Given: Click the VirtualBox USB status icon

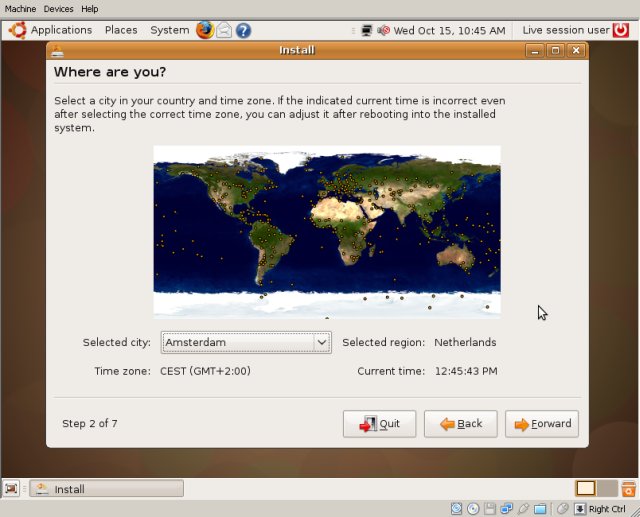Looking at the screenshot, I should click(x=523, y=509).
